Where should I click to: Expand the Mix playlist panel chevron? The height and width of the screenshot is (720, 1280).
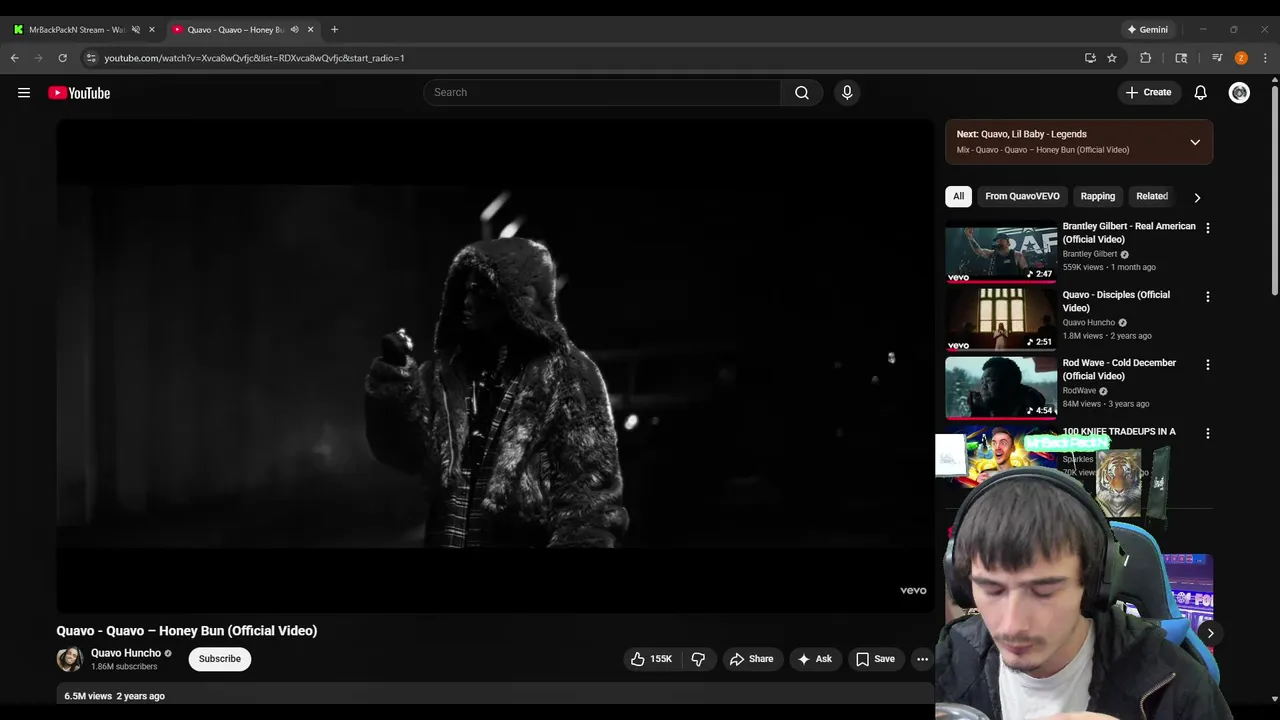1195,142
